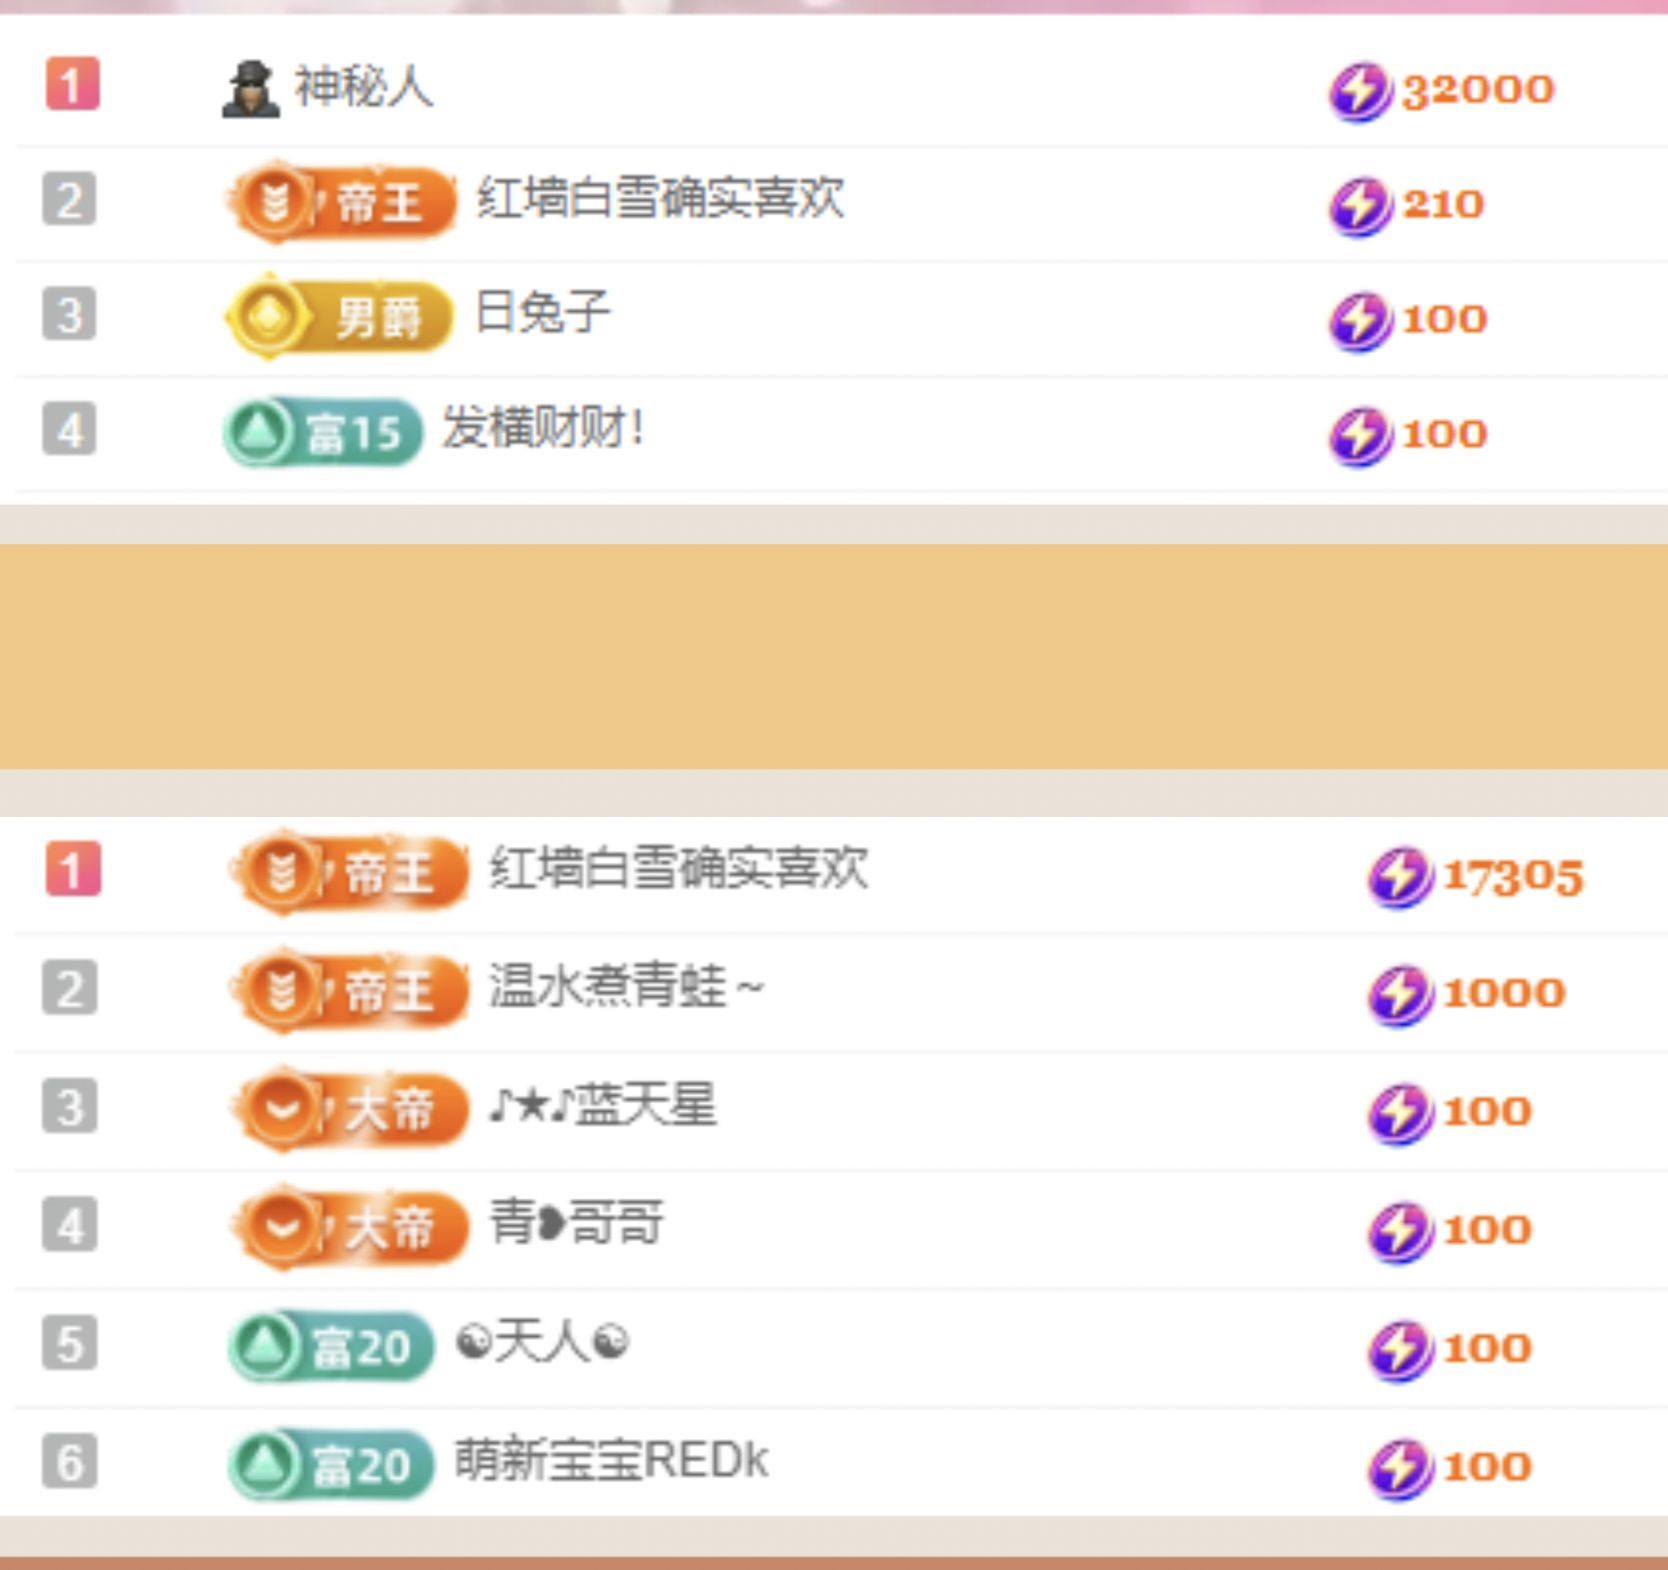Click the 神秘人 mystery avatar icon
The width and height of the screenshot is (1668, 1570).
250,89
